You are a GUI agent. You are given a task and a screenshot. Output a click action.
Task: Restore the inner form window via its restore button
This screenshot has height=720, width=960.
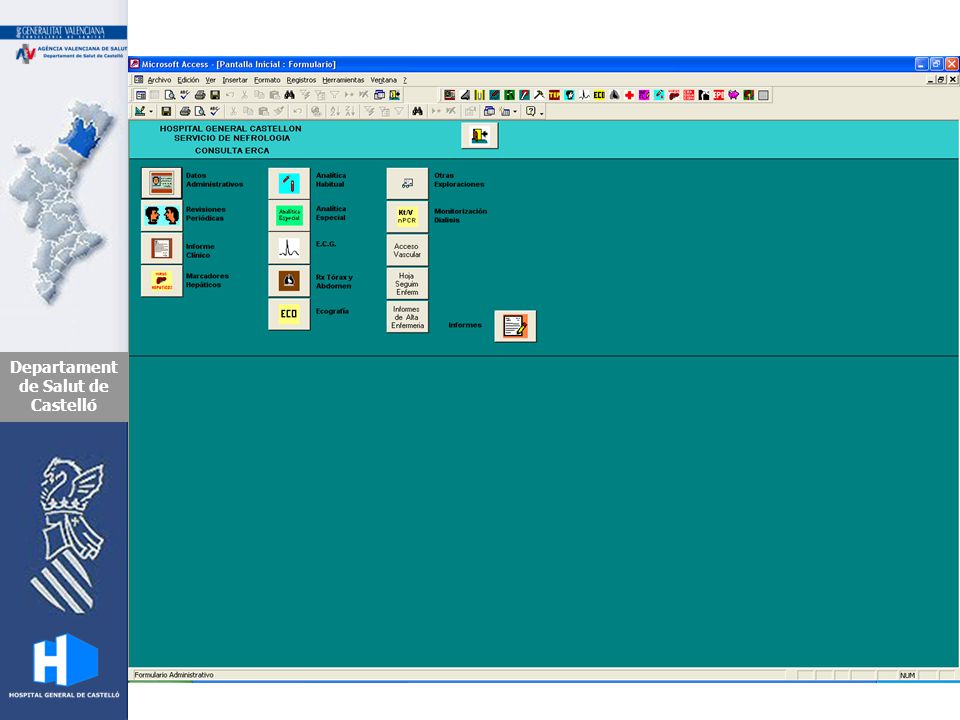(x=942, y=80)
